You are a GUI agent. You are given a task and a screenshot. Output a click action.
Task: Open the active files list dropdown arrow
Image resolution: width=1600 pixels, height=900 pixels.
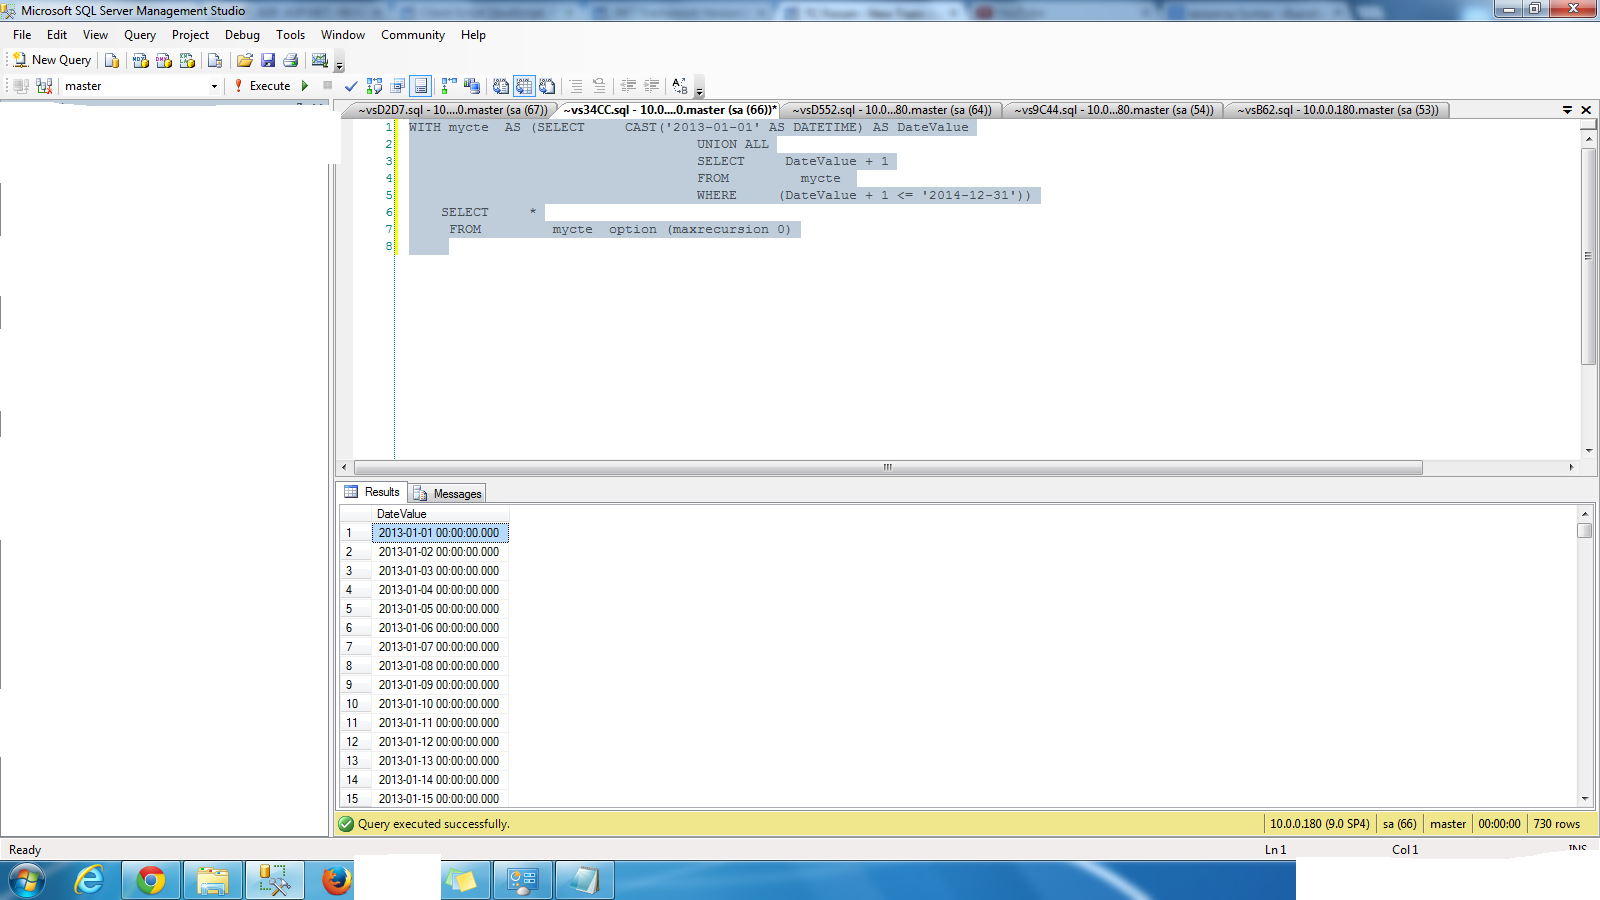1567,110
